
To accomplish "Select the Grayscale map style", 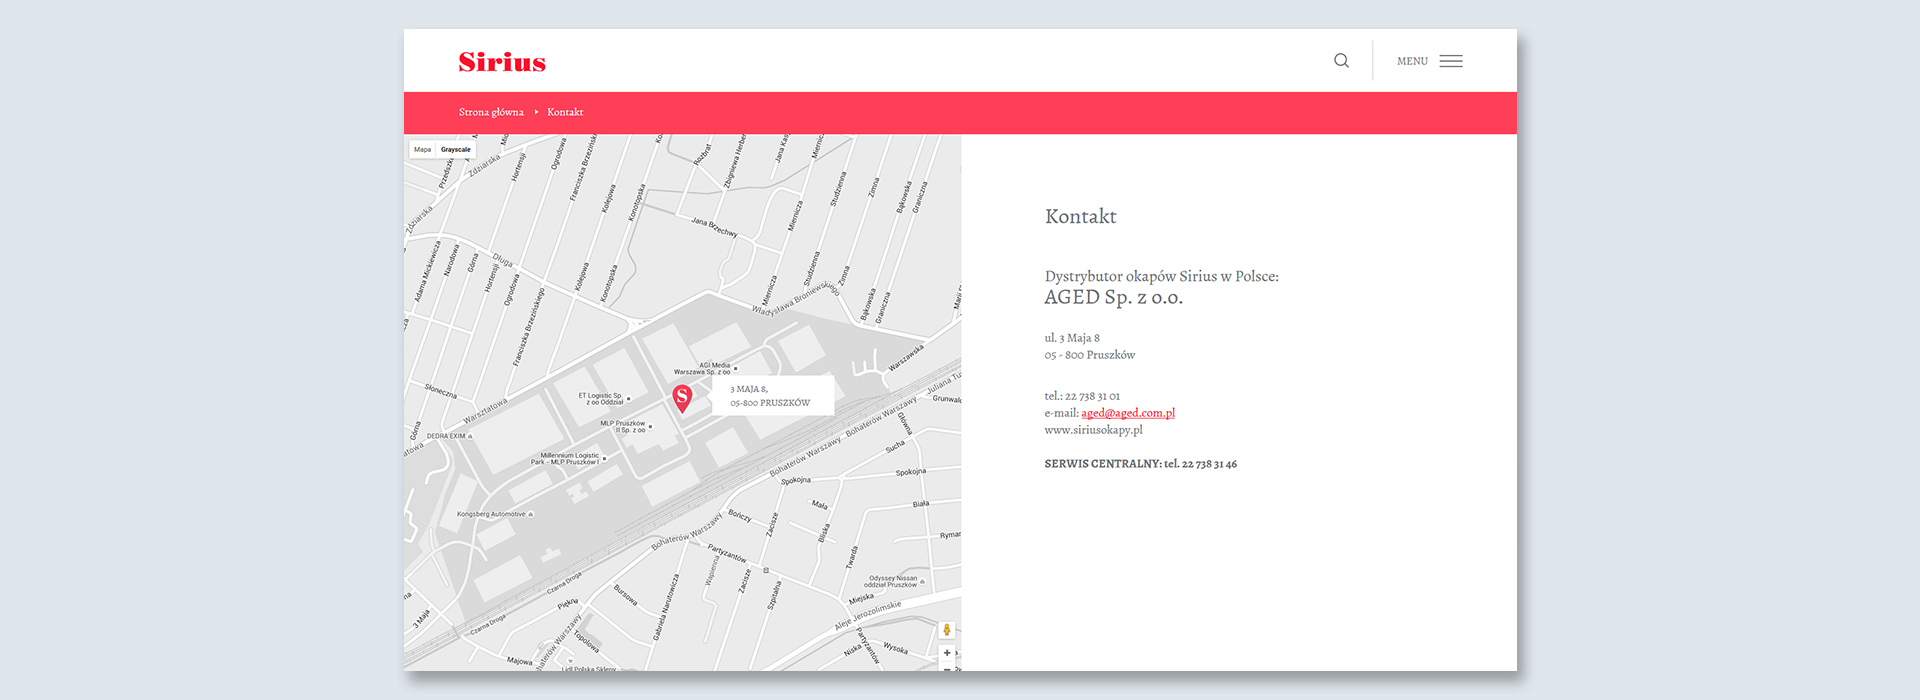I will (x=456, y=150).
